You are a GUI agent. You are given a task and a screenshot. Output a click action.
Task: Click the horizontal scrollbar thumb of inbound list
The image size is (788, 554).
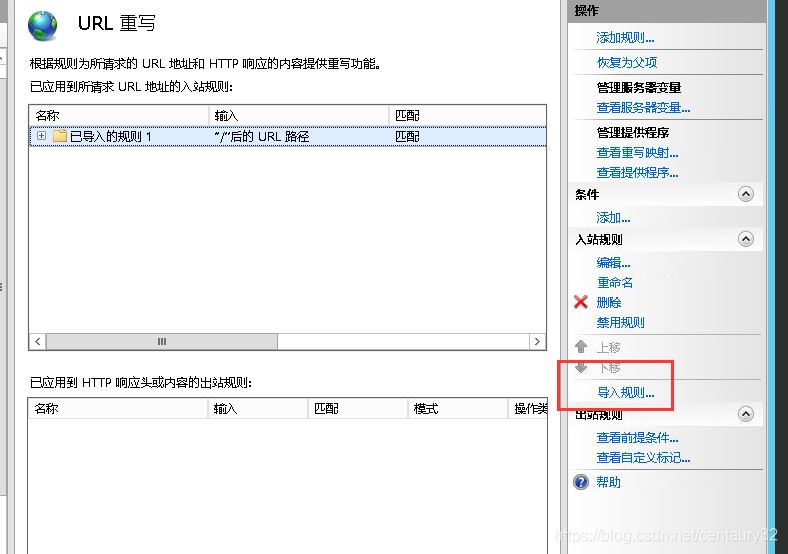[161, 341]
